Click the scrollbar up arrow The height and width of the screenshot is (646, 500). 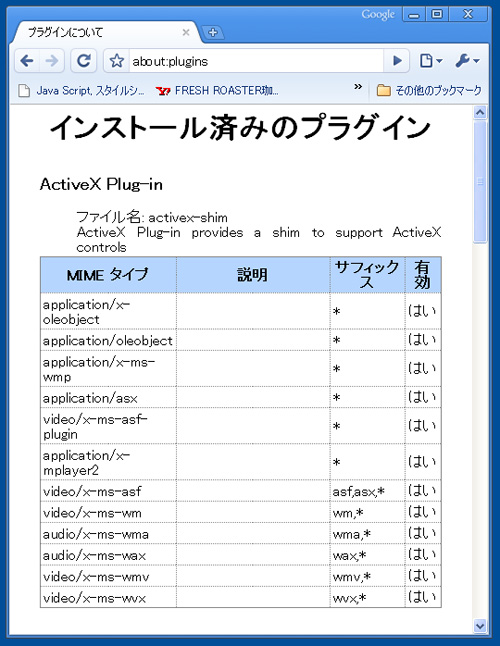coord(480,112)
